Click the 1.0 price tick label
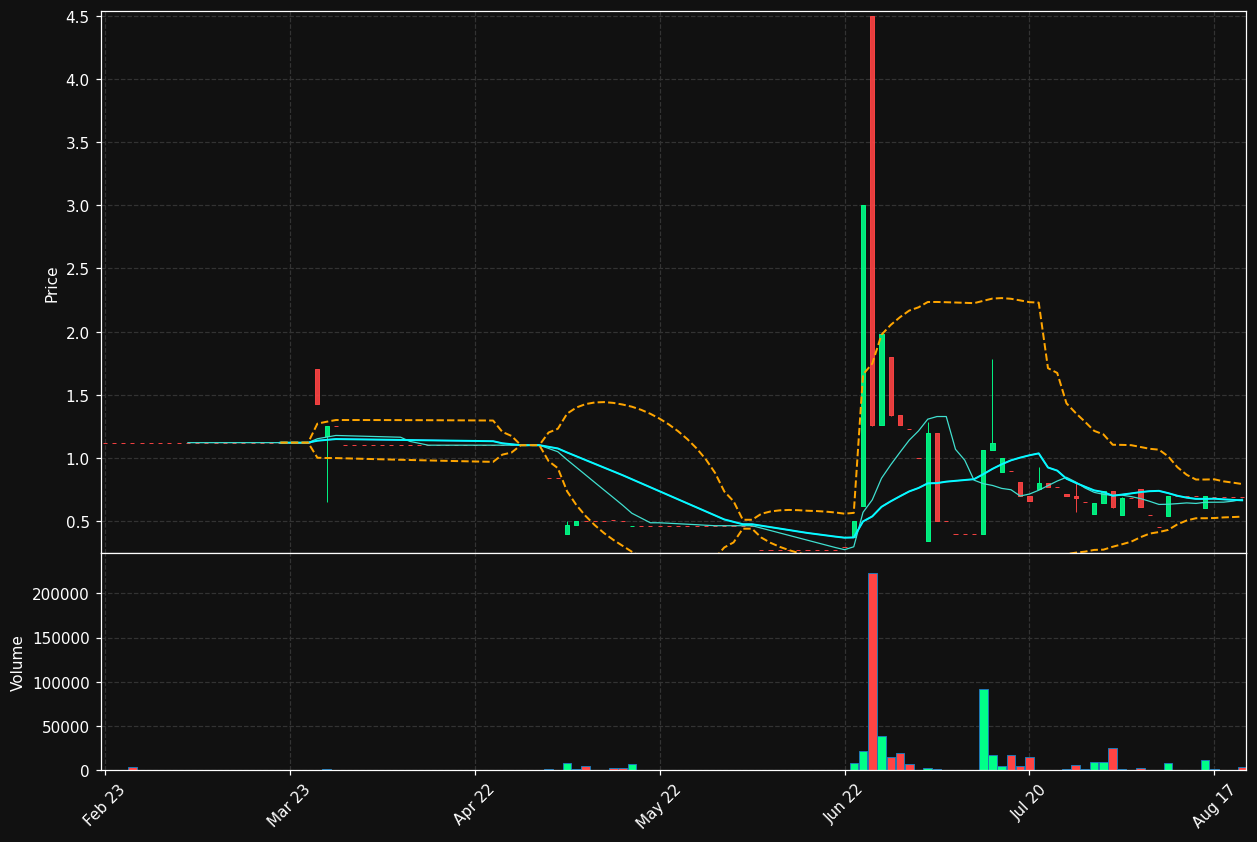The width and height of the screenshot is (1257, 842). click(78, 459)
